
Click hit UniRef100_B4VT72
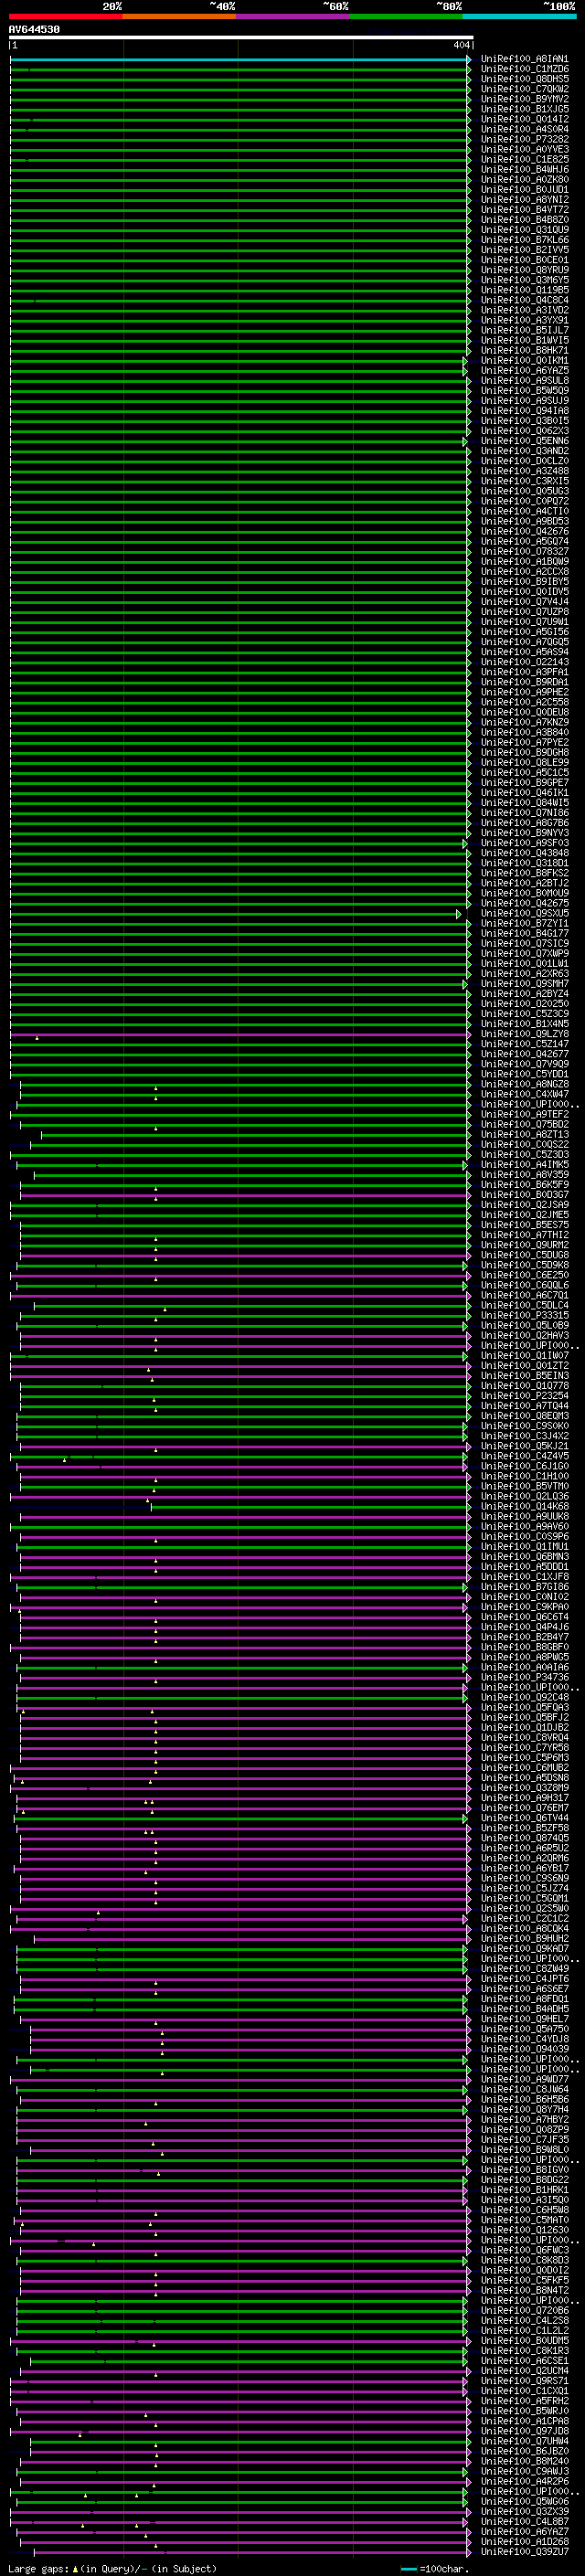tap(525, 210)
